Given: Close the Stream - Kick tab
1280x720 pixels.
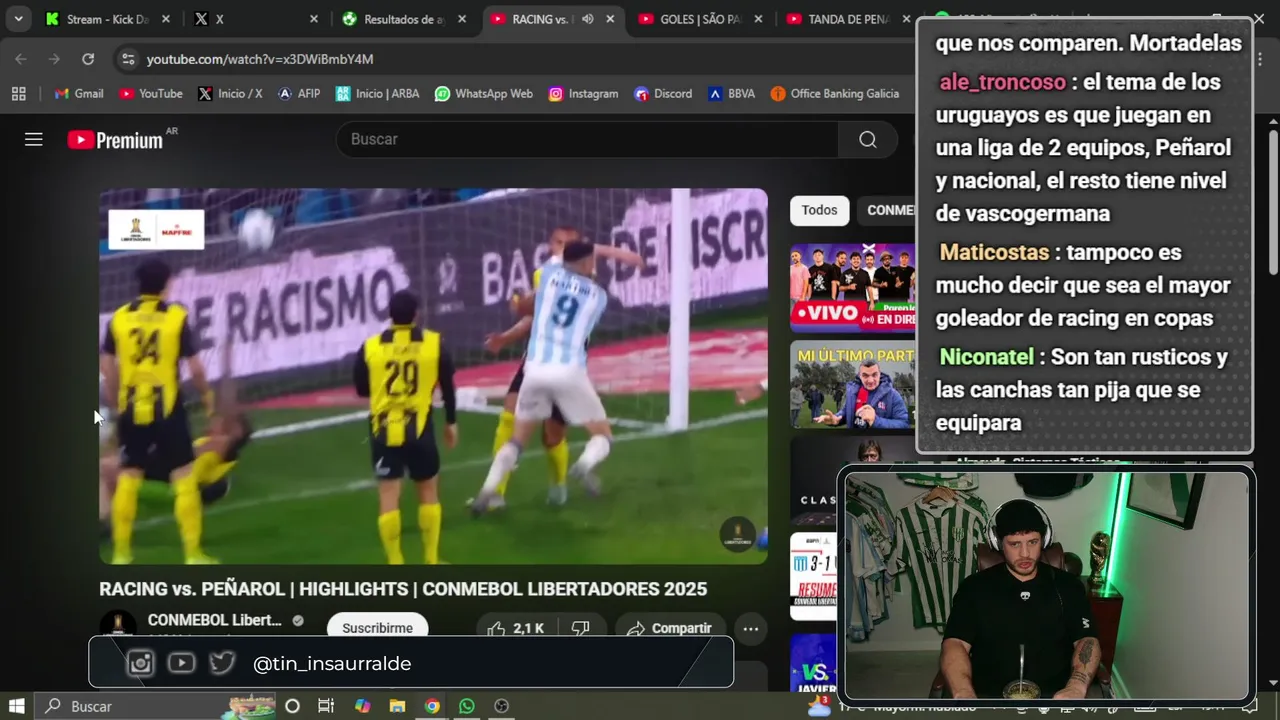Looking at the screenshot, I should (x=166, y=19).
